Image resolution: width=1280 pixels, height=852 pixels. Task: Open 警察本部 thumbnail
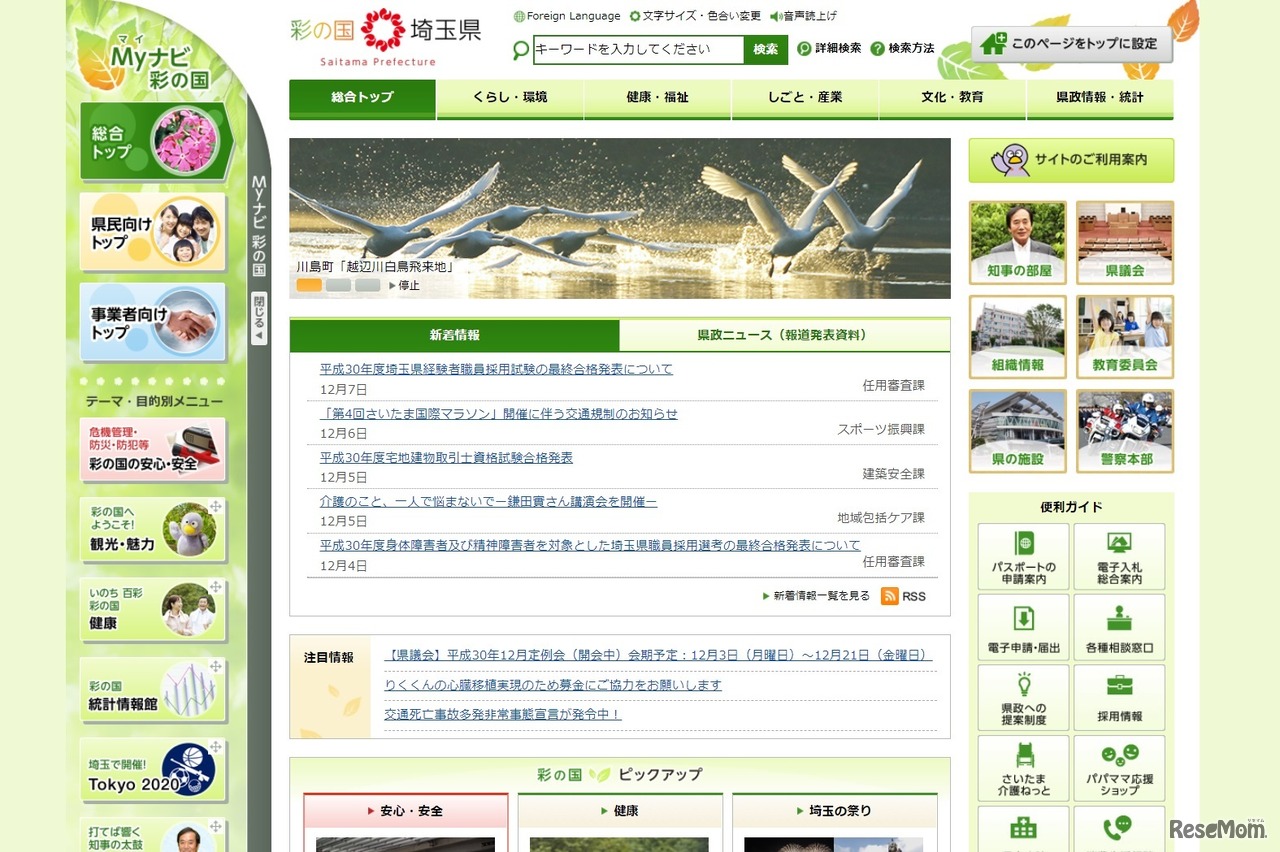pyautogui.click(x=1125, y=431)
